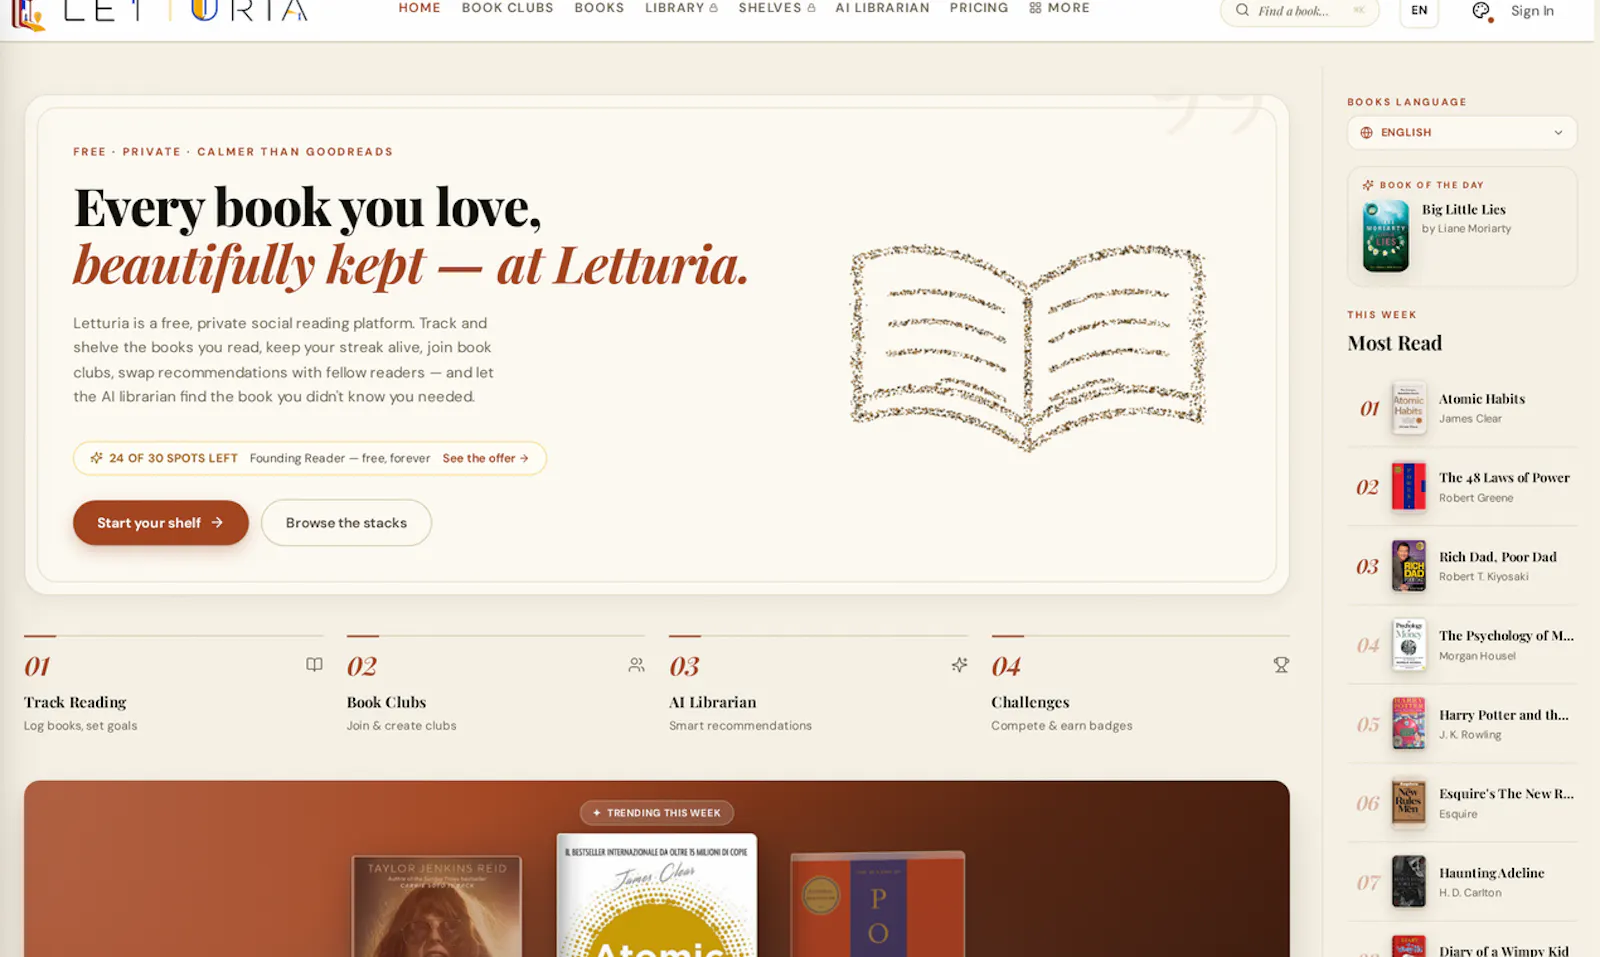Screen dimensions: 1600x957
Task: Open the Books nav item
Action: (599, 8)
